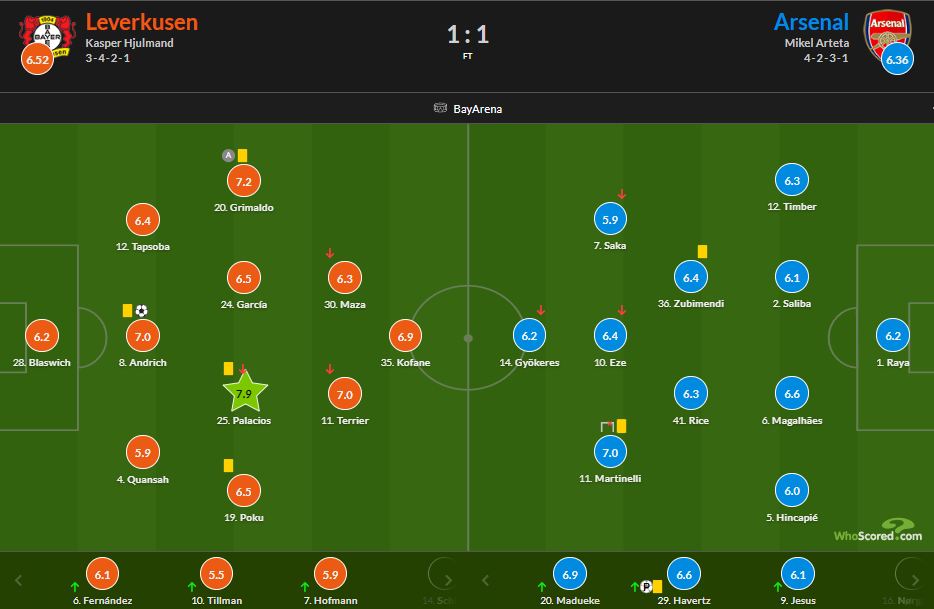Click Leverkusen's 6.52 team rating badge
Viewport: 934px width, 609px height.
[38, 60]
